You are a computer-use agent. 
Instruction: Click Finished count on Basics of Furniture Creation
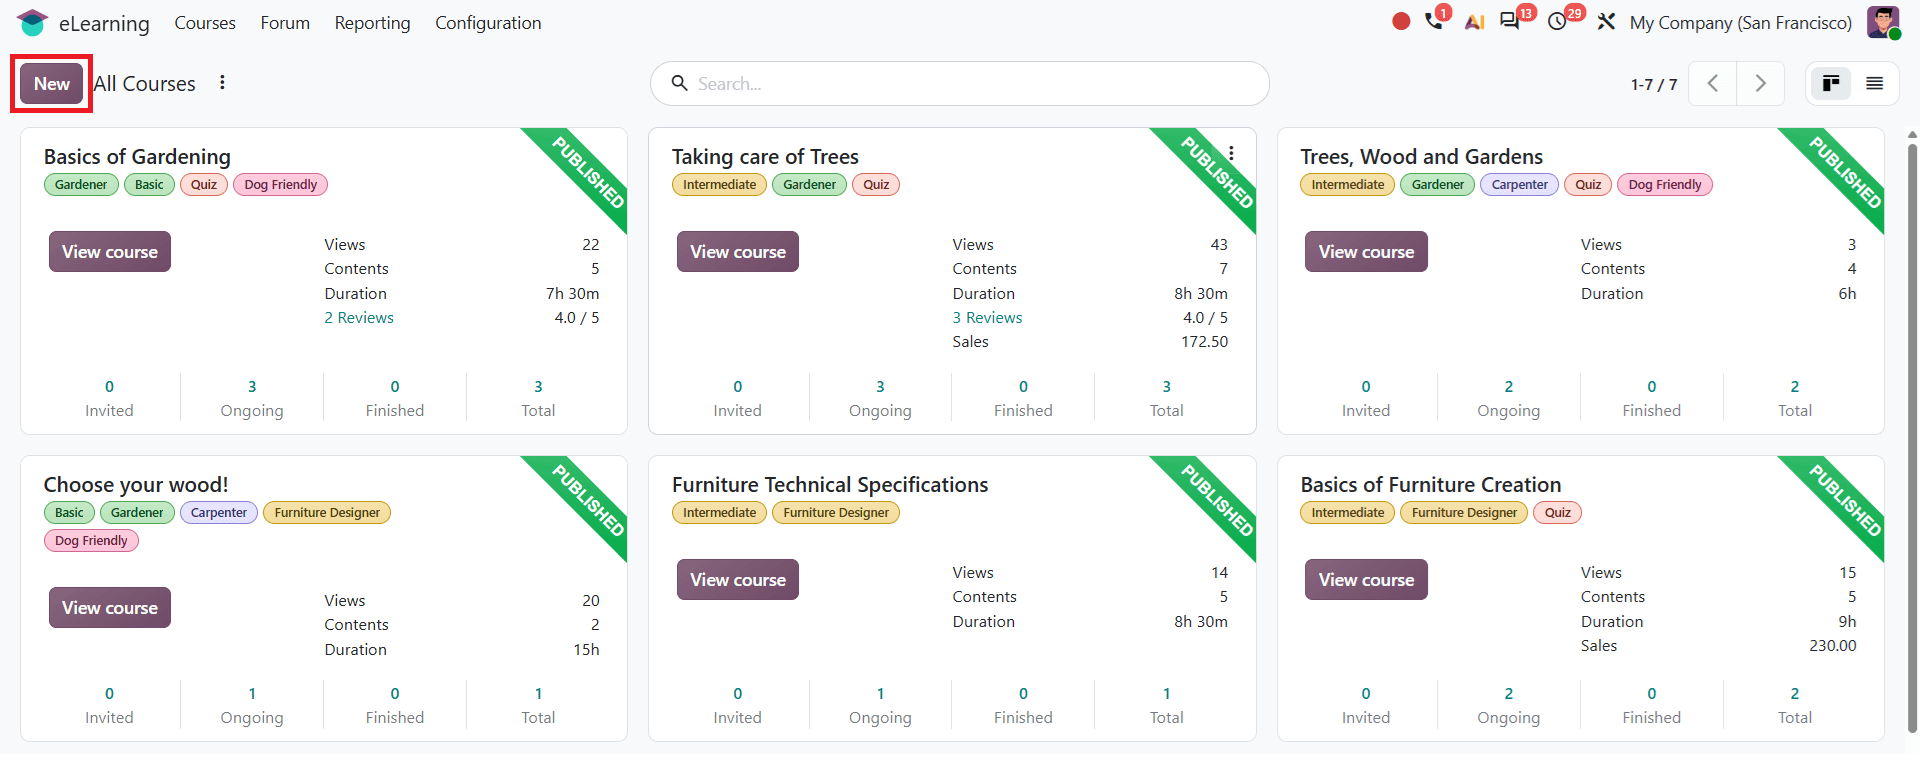[1652, 705]
